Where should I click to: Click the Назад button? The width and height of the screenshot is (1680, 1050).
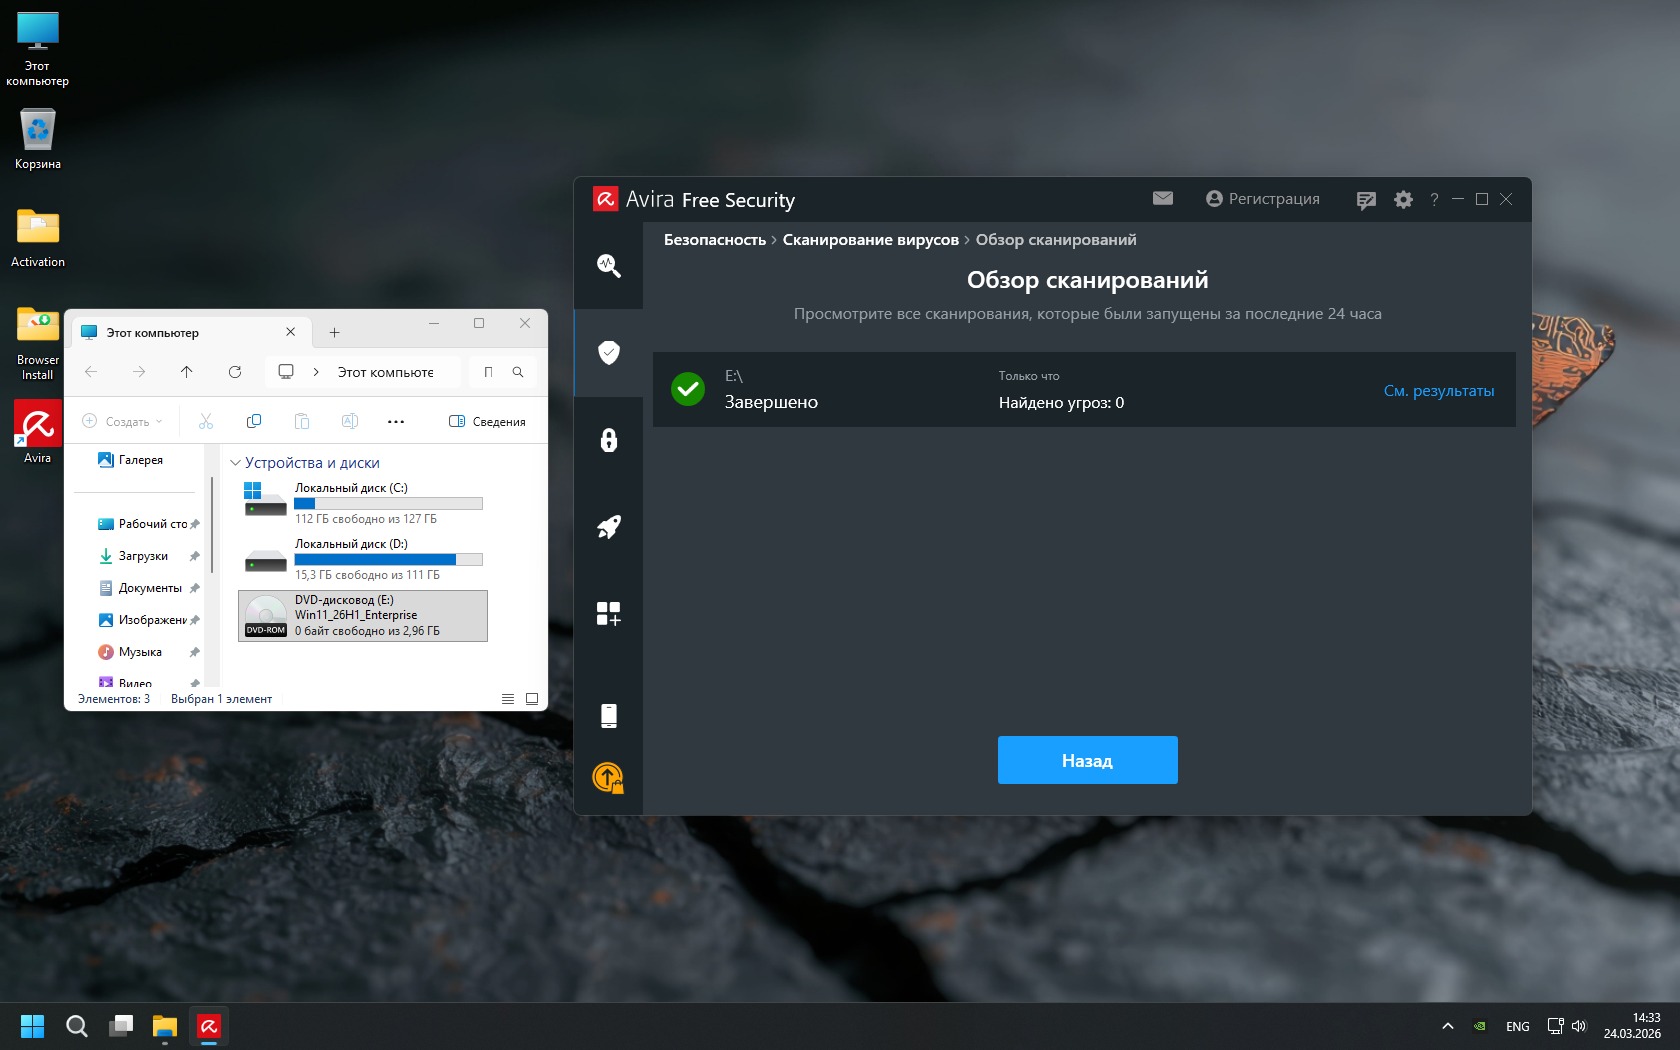pyautogui.click(x=1087, y=760)
